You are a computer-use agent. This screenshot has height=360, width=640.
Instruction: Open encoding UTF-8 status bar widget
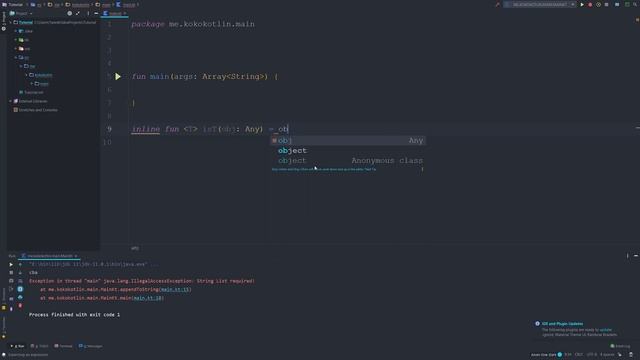(x=592, y=355)
